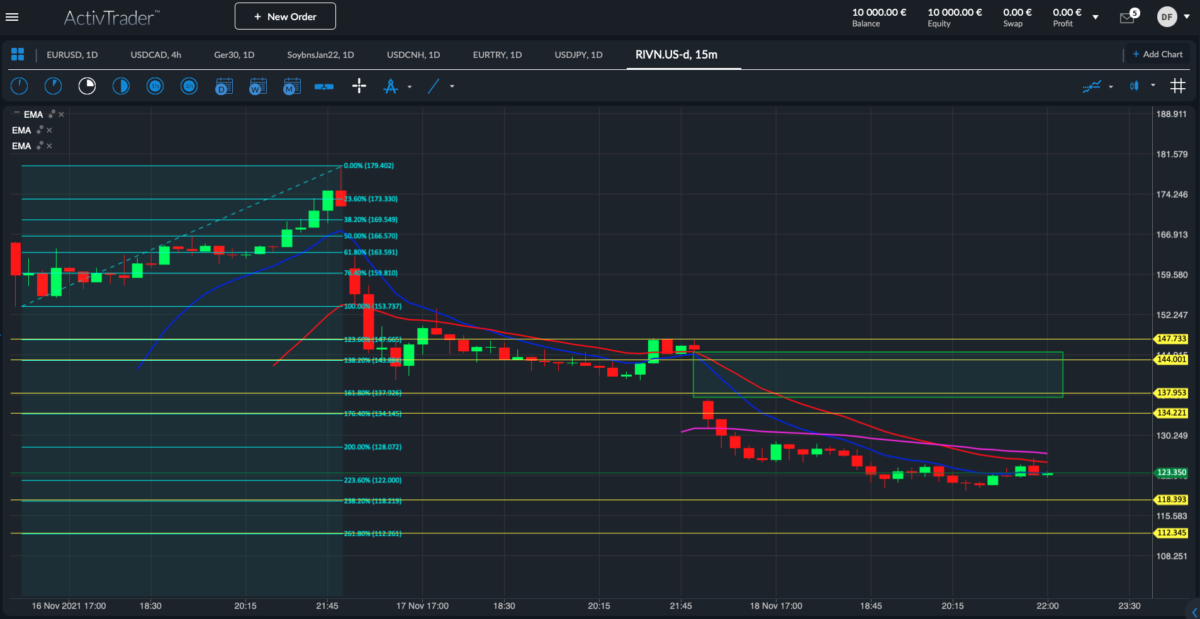Click the New Order button

pos(285,17)
